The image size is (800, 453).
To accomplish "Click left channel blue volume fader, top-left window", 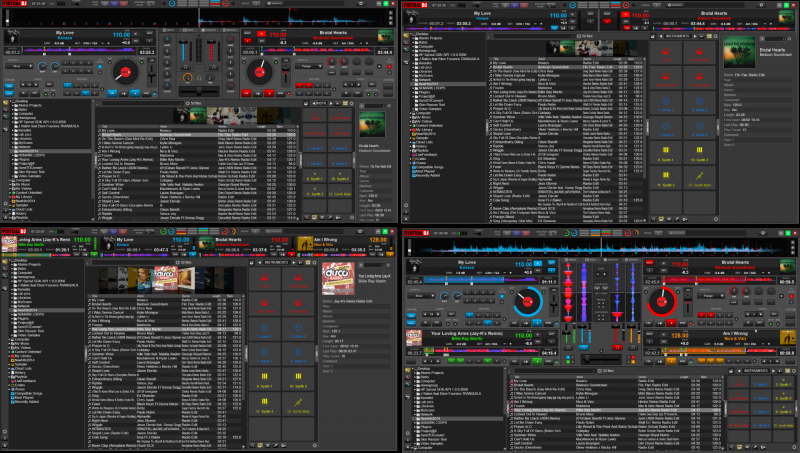I will coord(184,49).
